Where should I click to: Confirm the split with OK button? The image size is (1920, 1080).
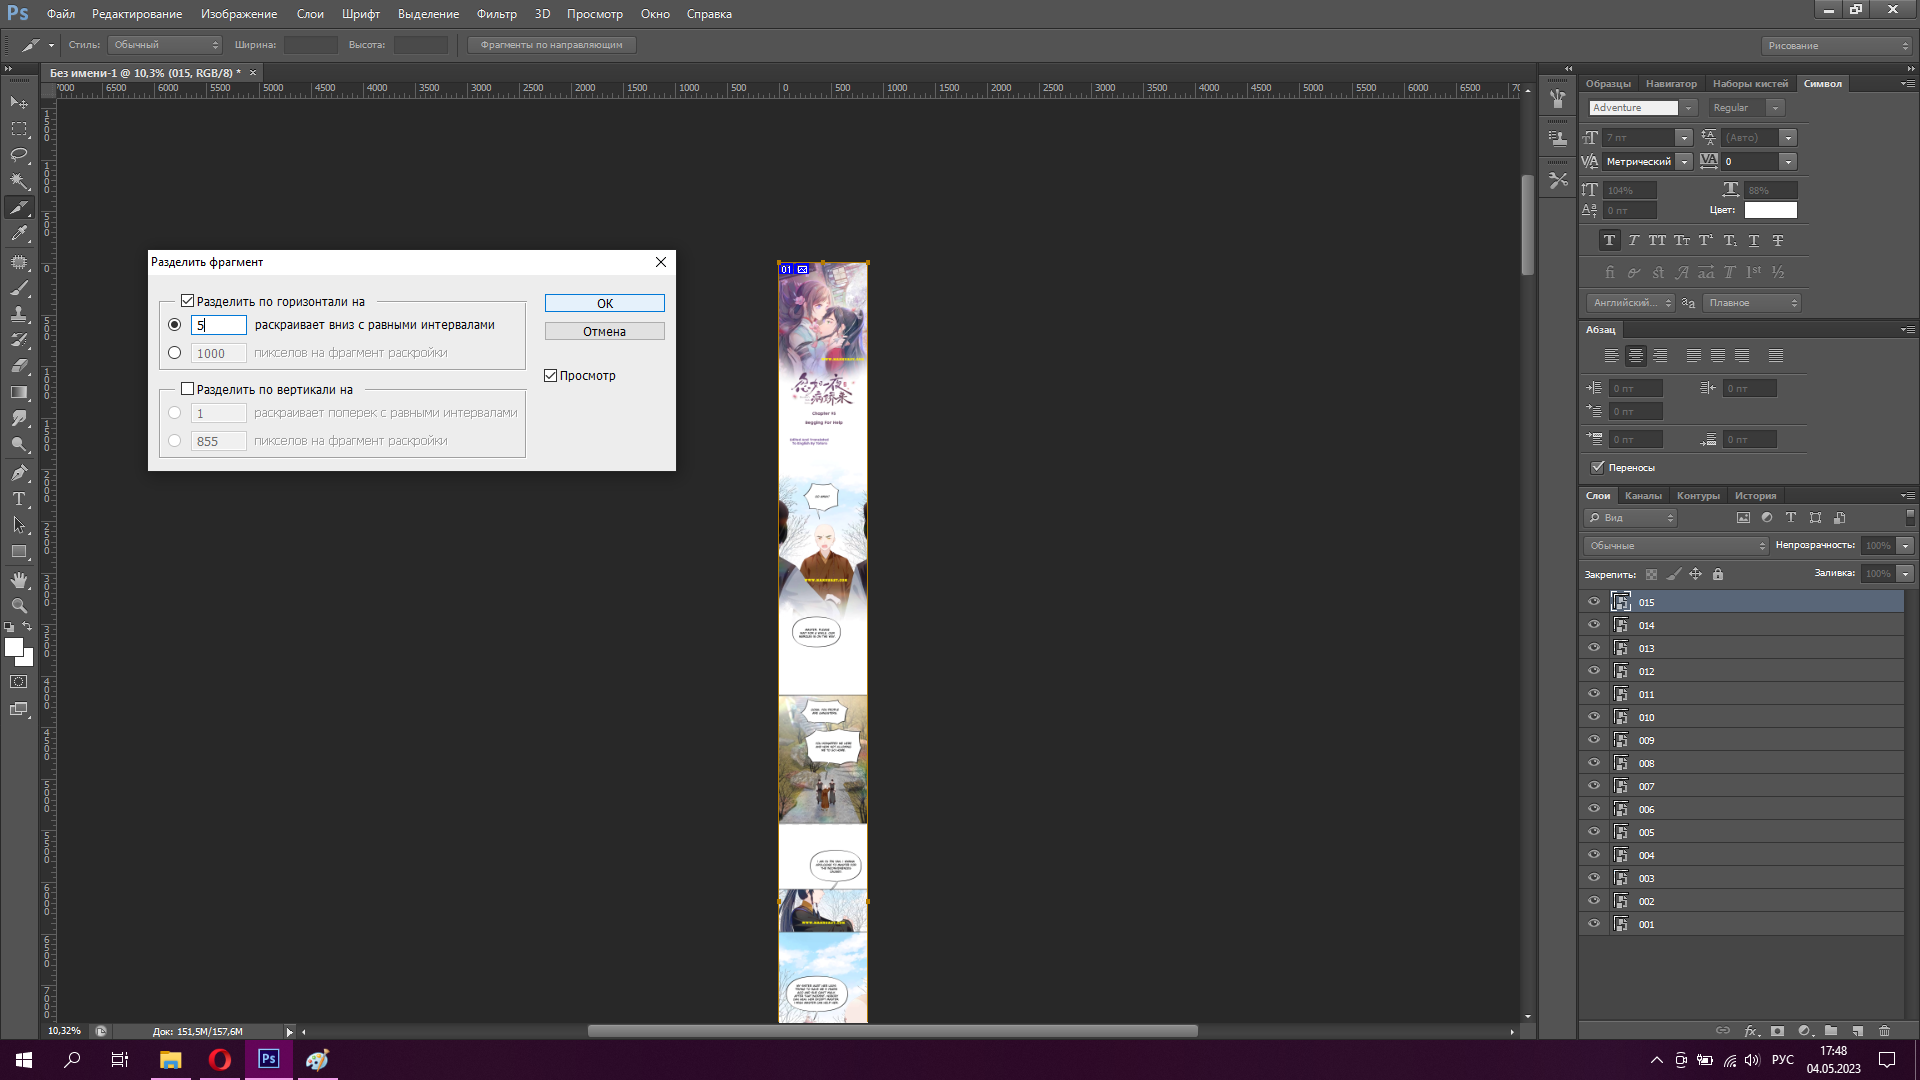(x=604, y=303)
